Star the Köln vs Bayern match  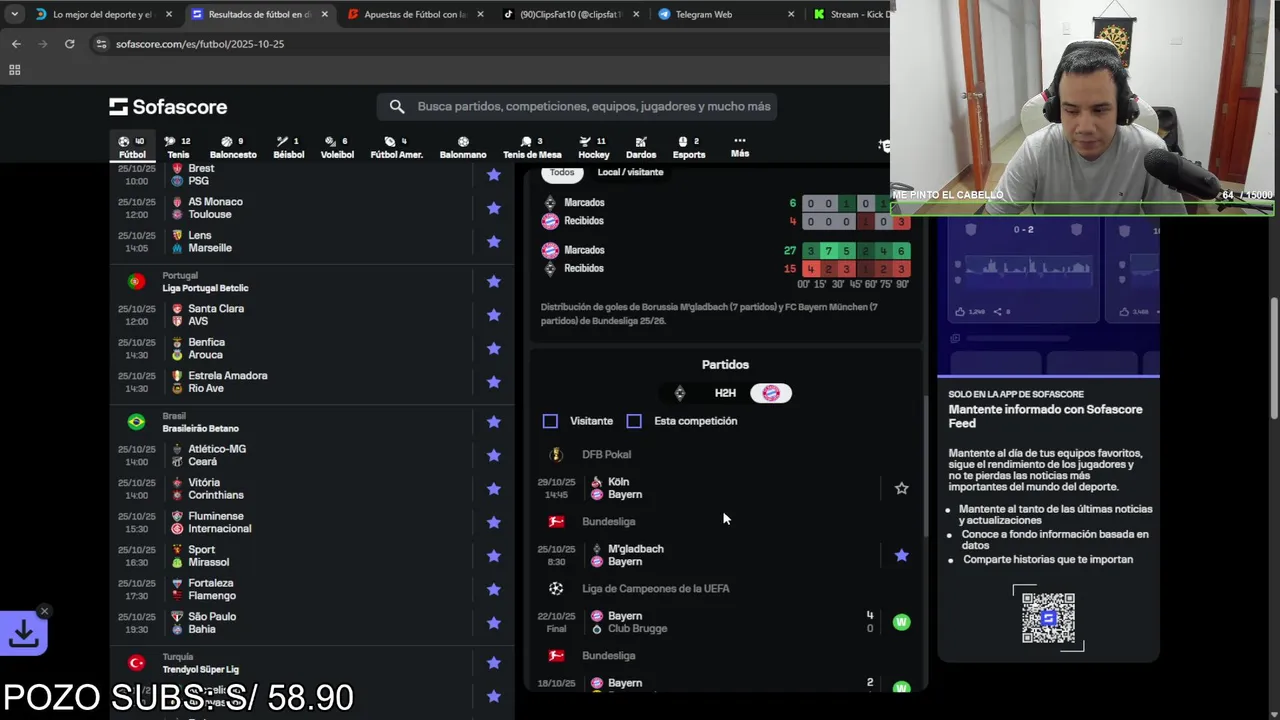tap(901, 488)
